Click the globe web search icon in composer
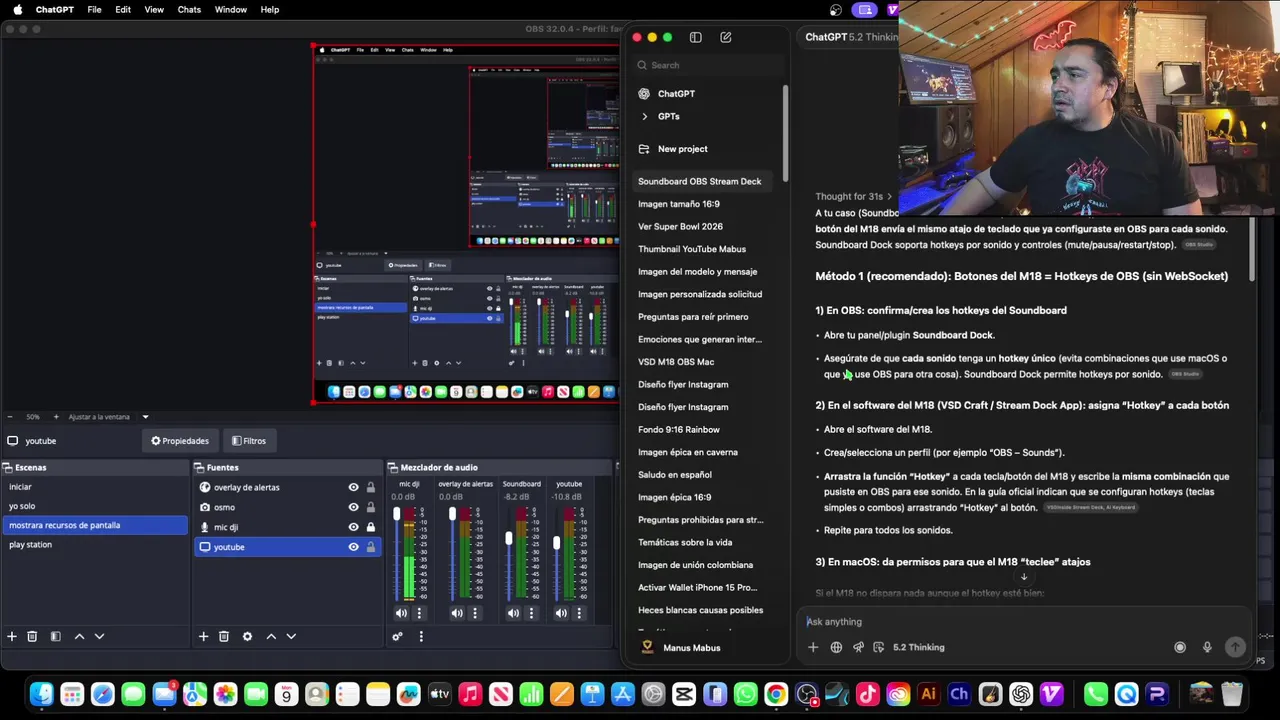The width and height of the screenshot is (1280, 720). 836,647
